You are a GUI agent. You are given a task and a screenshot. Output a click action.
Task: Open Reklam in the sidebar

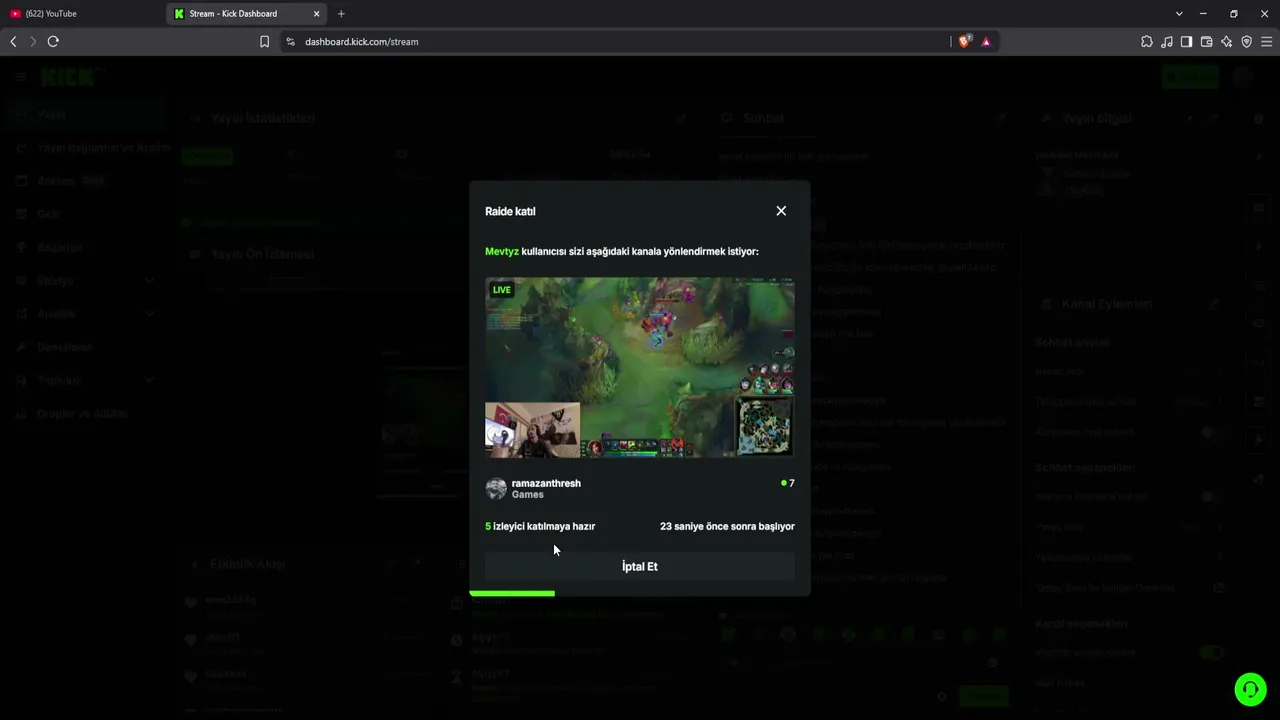(84, 181)
